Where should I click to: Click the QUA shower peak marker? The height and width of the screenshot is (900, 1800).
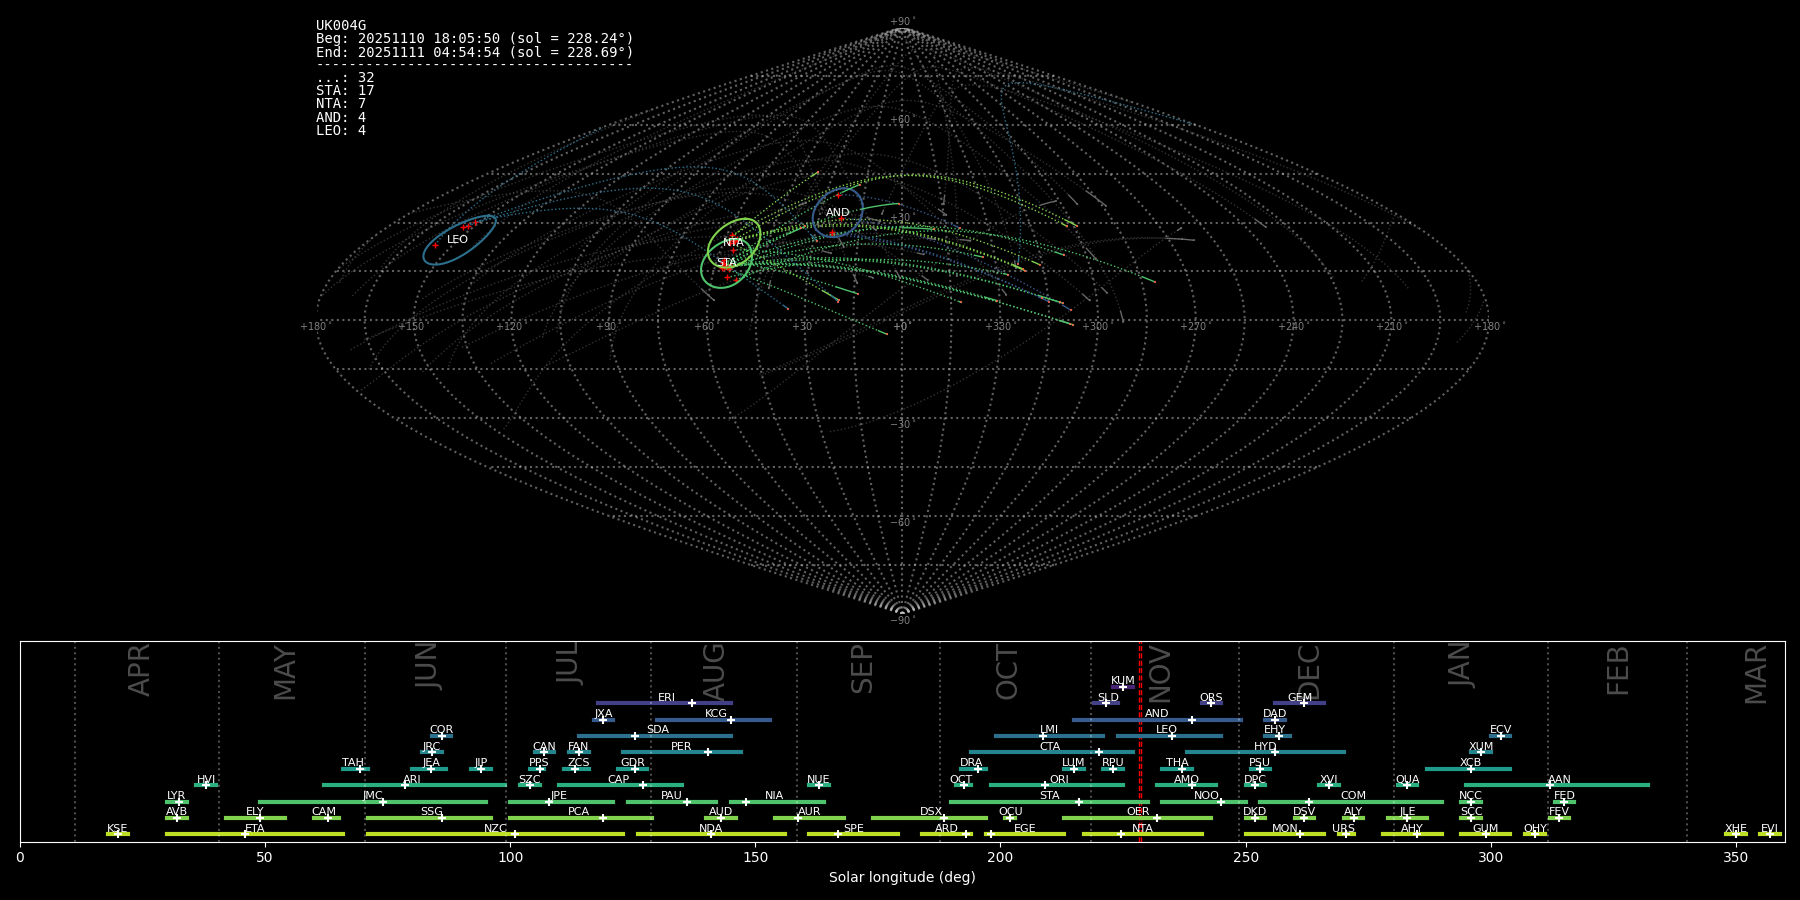click(1406, 785)
